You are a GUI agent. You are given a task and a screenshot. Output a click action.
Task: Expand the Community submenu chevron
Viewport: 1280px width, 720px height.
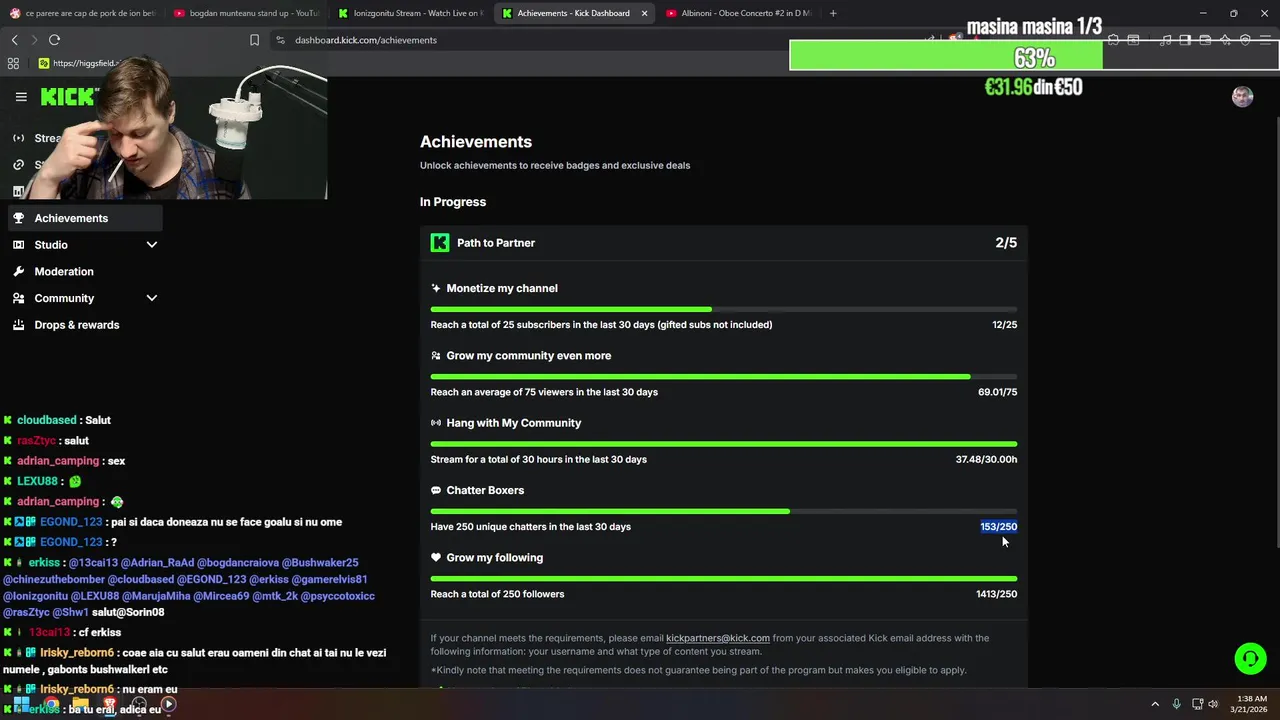[x=152, y=298]
